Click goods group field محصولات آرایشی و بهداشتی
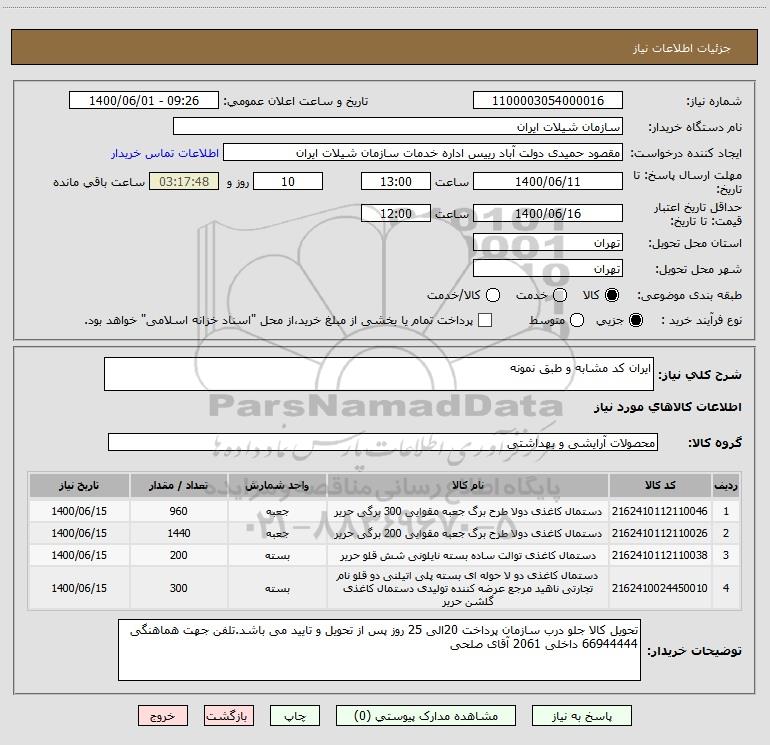 tap(383, 442)
